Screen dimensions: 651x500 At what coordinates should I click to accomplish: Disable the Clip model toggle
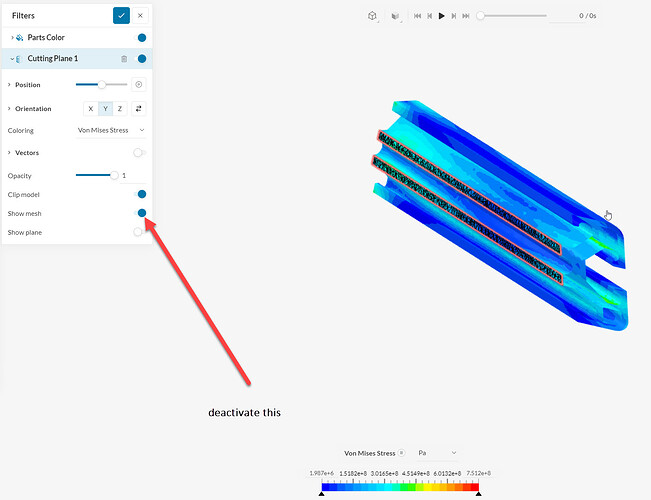click(141, 194)
